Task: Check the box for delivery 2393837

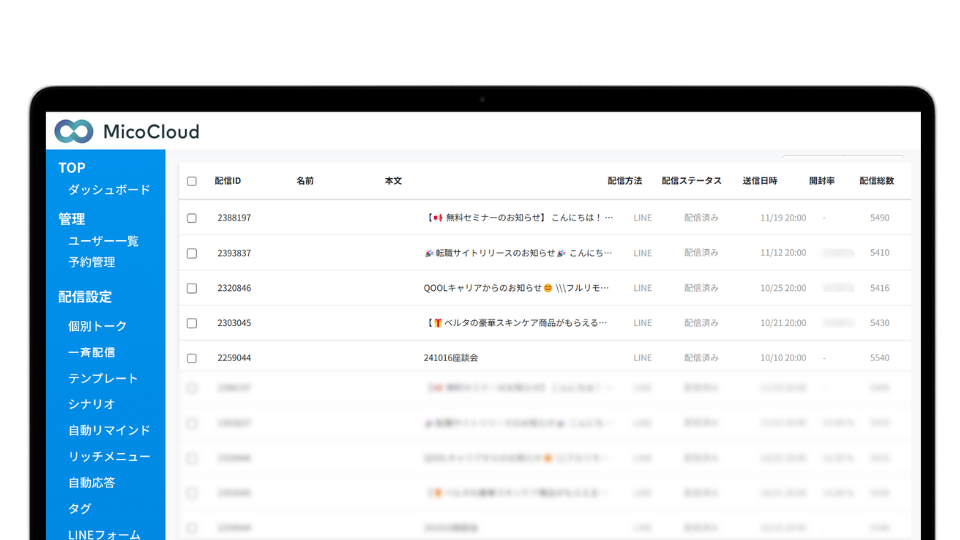Action: (x=192, y=253)
